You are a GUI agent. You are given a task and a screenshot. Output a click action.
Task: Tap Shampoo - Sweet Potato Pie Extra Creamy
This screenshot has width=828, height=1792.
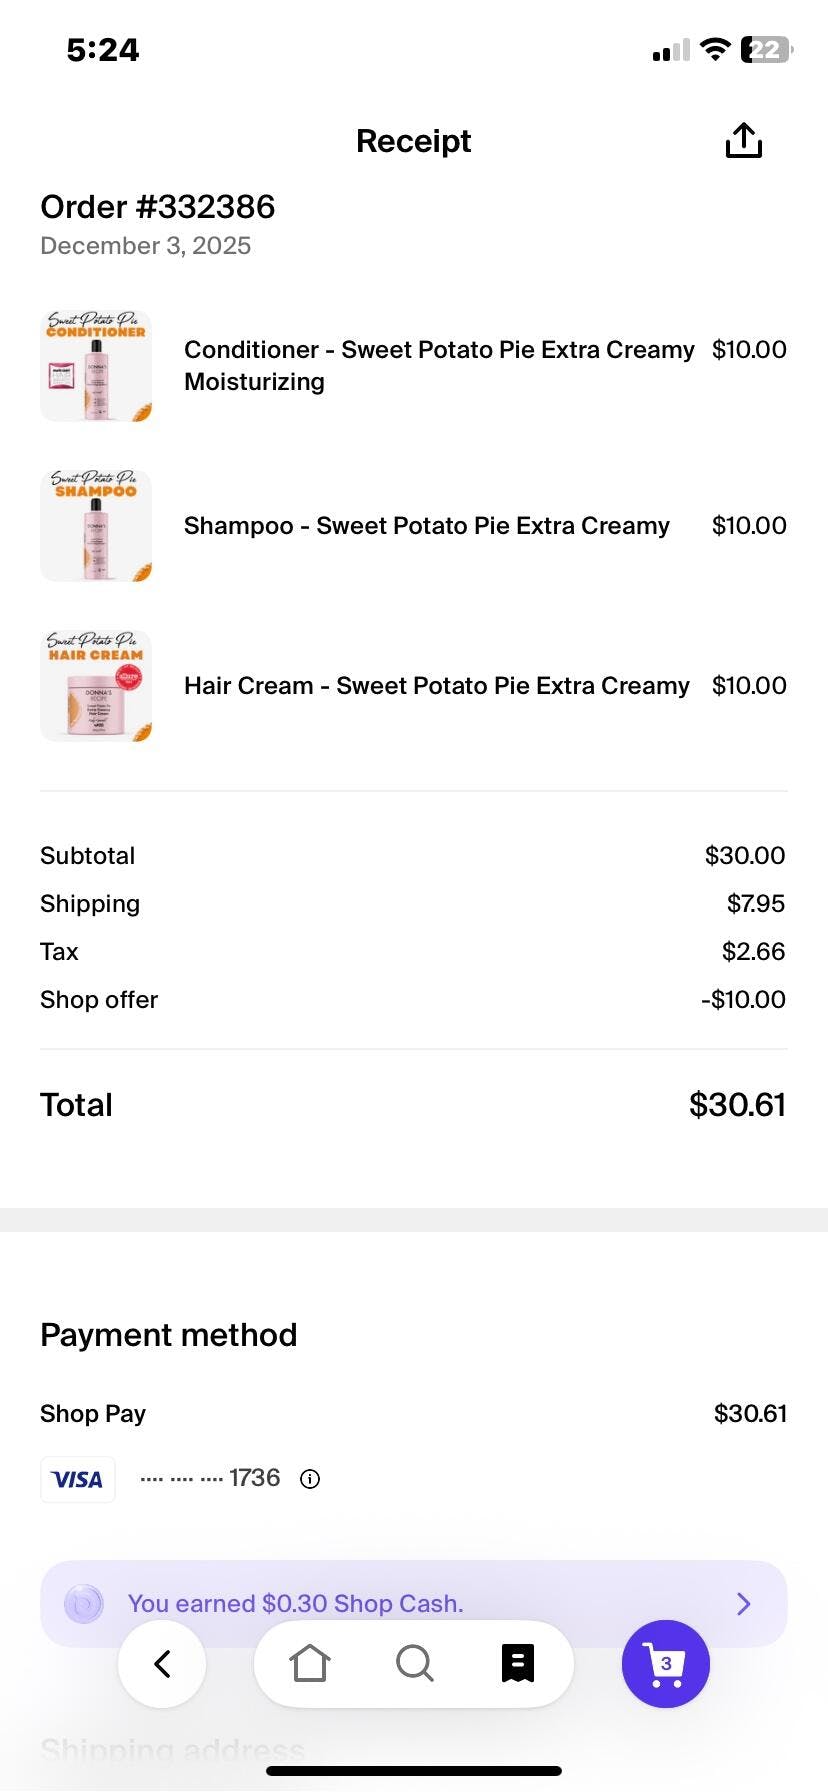pyautogui.click(x=426, y=526)
